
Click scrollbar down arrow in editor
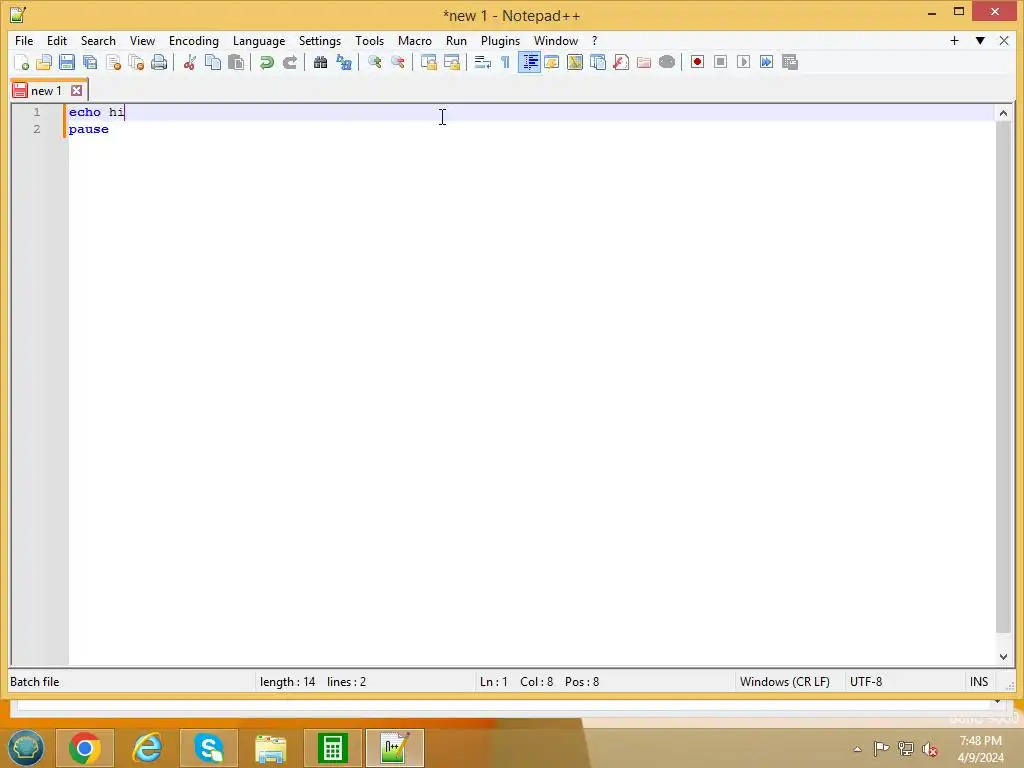pos(1003,657)
